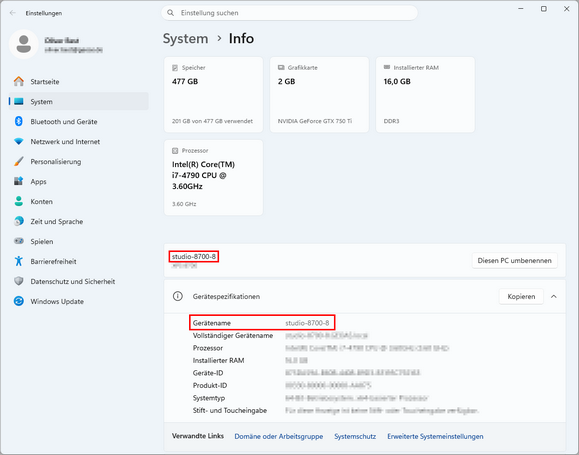579x455 pixels.
Task: Open Windows Update settings
Action: click(x=79, y=301)
